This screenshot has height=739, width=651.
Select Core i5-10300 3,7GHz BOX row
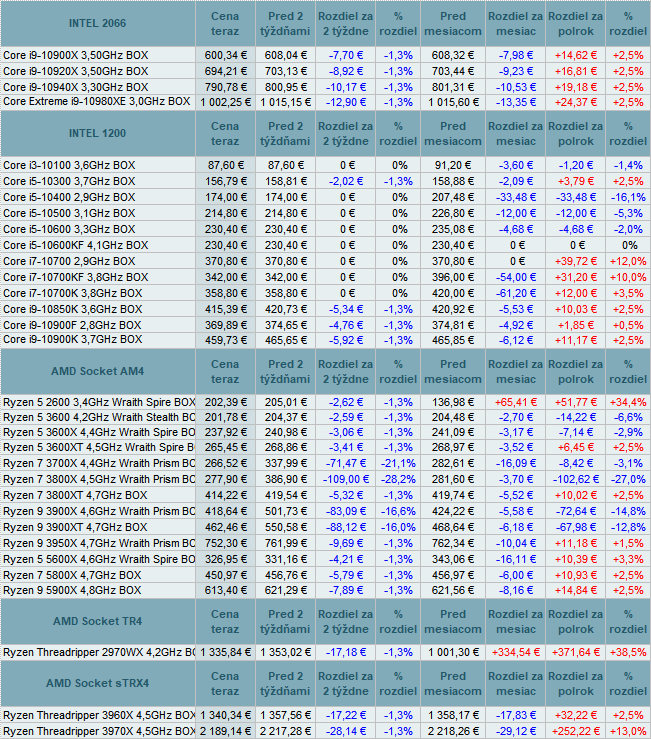[x=69, y=181]
